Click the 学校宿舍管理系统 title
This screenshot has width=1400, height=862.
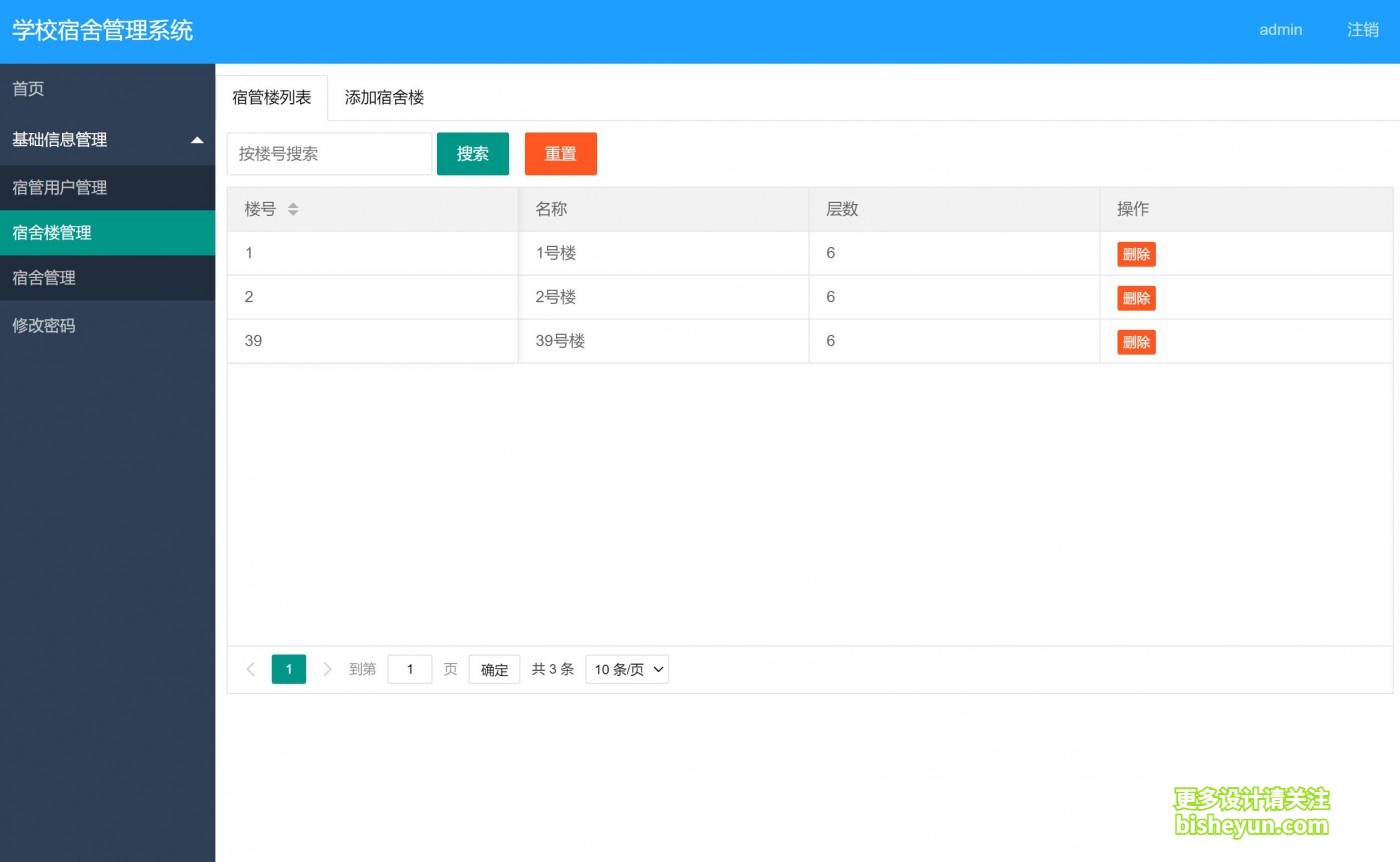102,30
